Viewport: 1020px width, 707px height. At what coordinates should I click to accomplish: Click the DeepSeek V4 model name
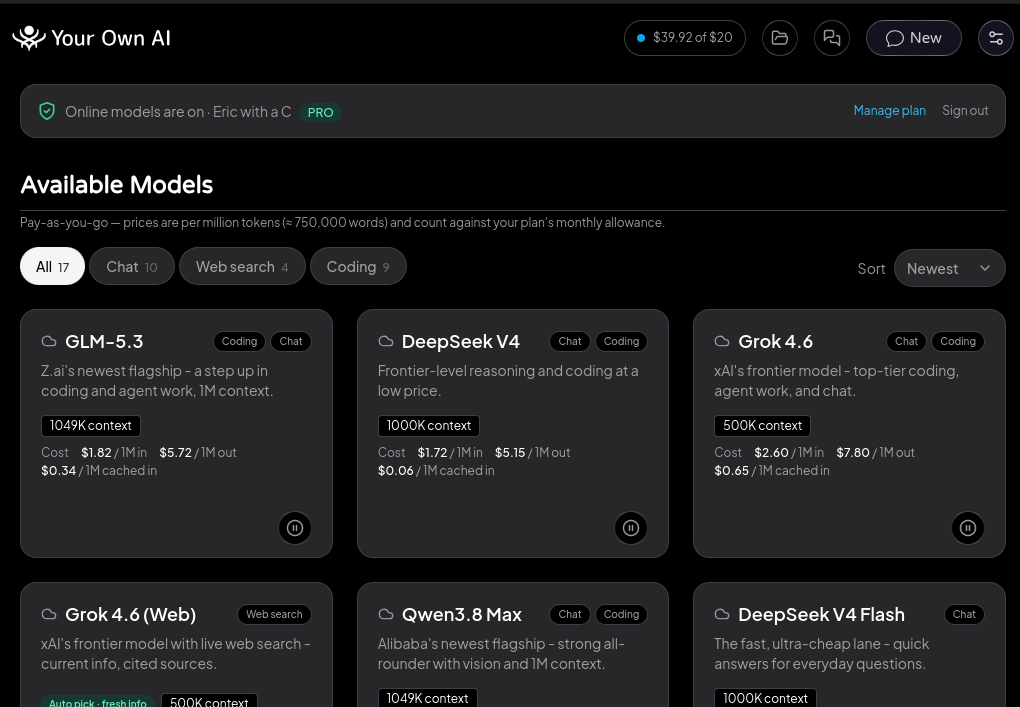[461, 341]
